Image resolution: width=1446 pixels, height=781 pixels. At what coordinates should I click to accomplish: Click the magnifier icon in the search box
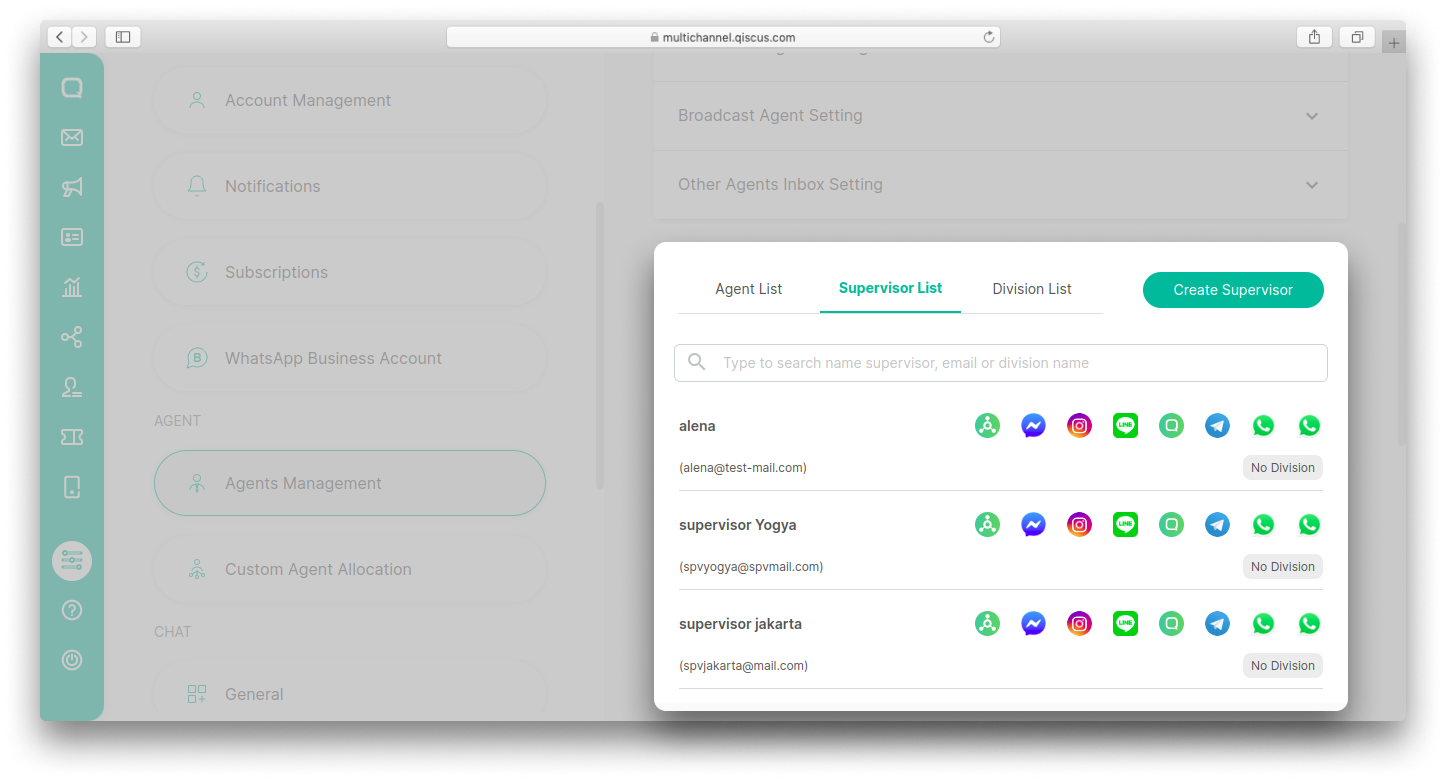click(x=697, y=362)
